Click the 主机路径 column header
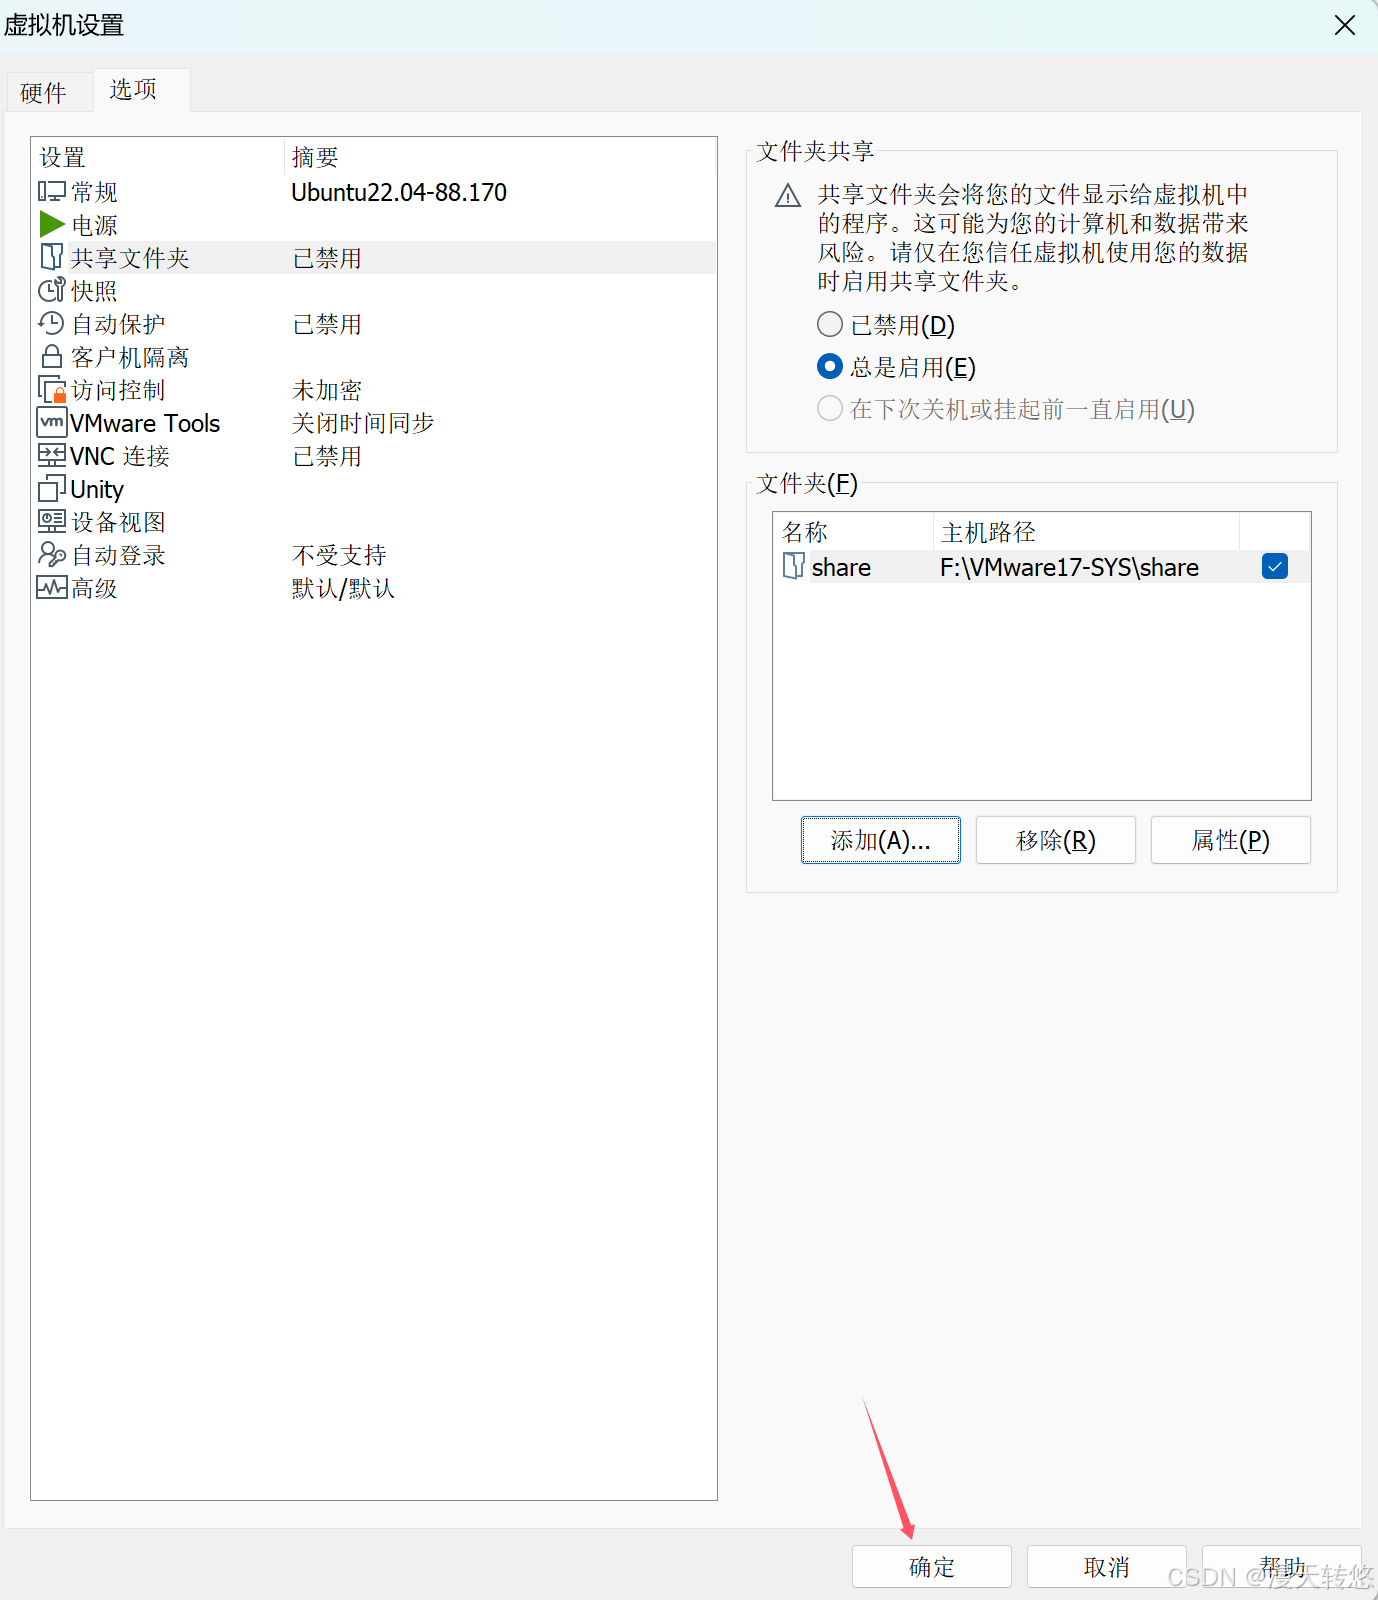The image size is (1378, 1600). coord(1086,532)
